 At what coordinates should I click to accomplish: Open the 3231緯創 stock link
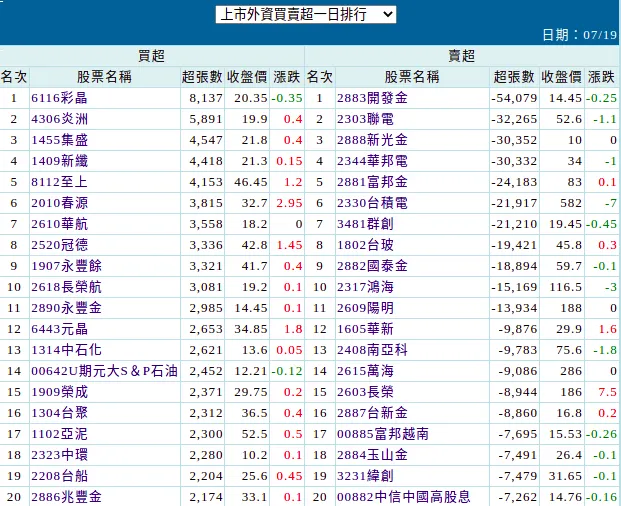365,476
